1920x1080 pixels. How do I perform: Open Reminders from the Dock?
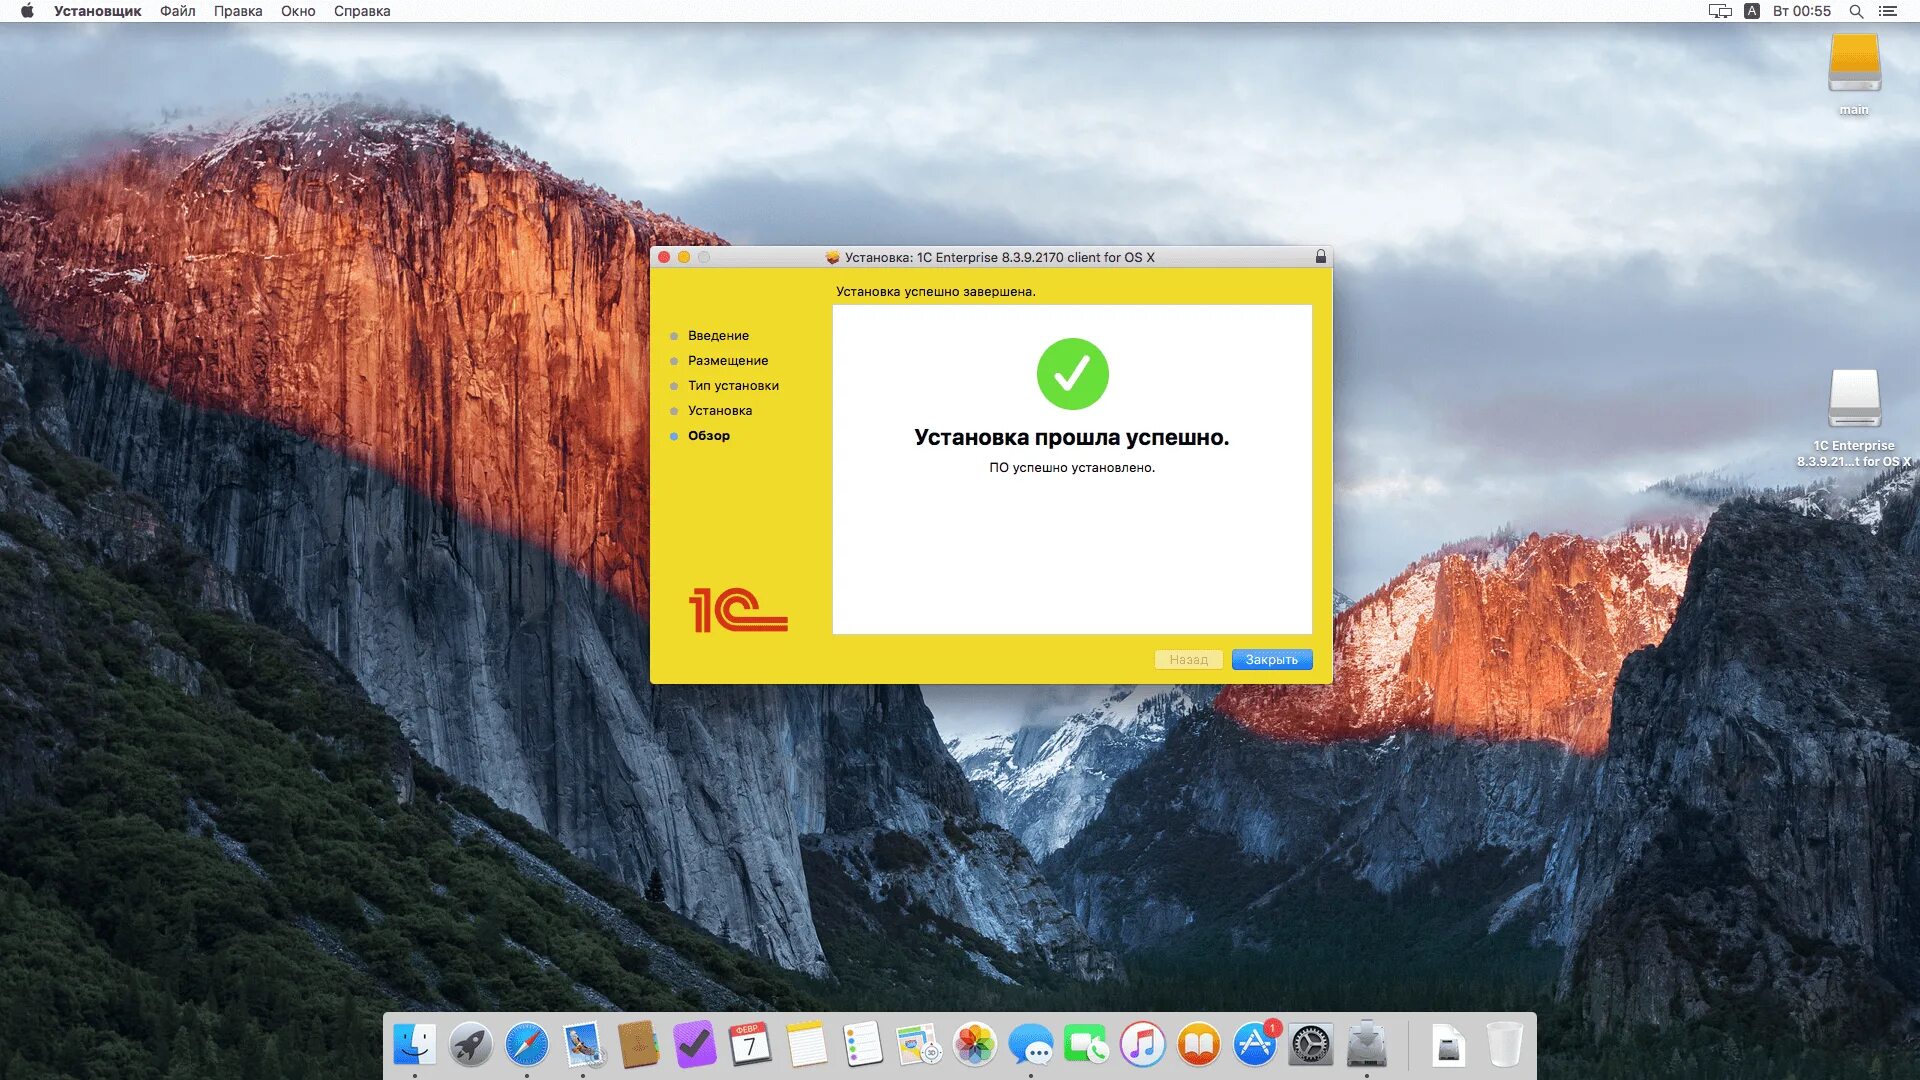click(x=862, y=1045)
